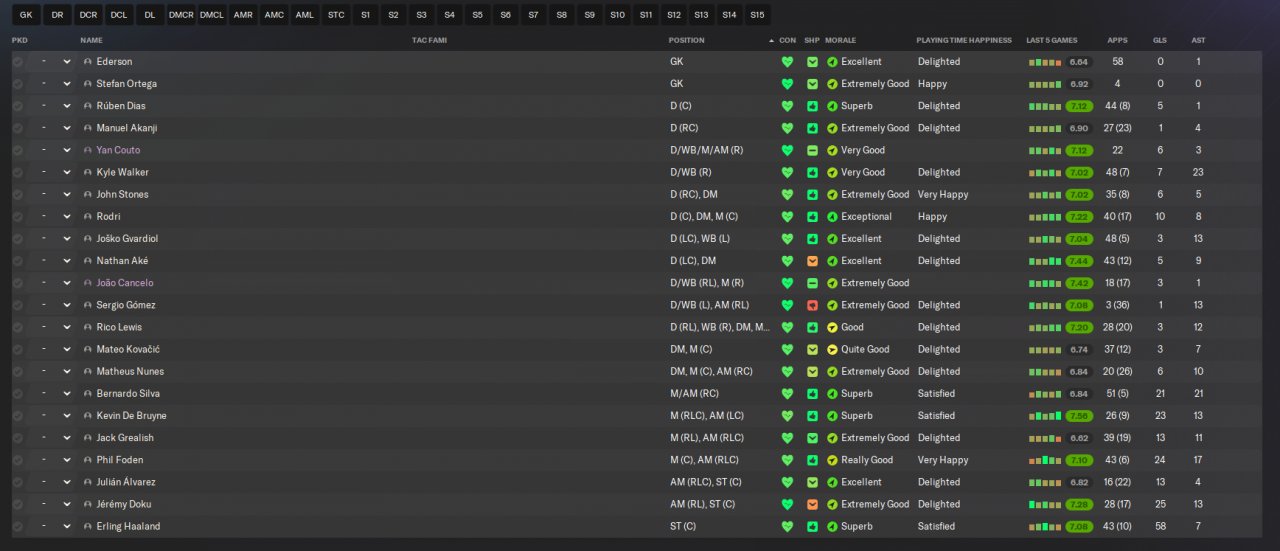1280x551 pixels.
Task: Click Erling Haaland's condition heart icon
Action: click(787, 527)
